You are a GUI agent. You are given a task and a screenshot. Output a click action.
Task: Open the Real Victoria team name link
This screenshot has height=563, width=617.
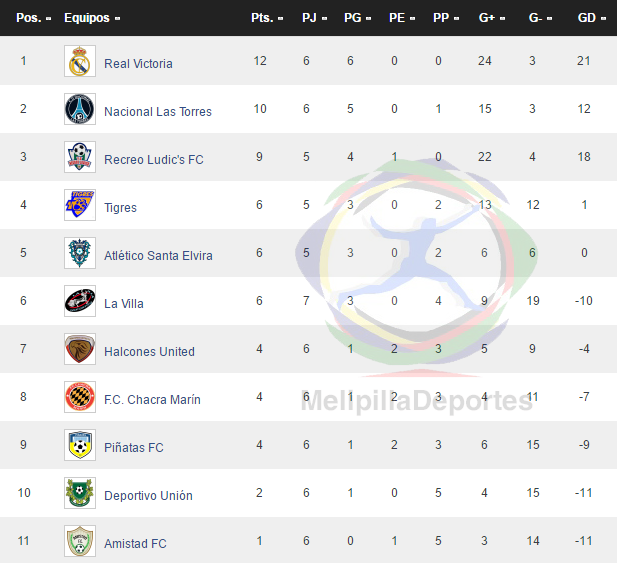(138, 63)
